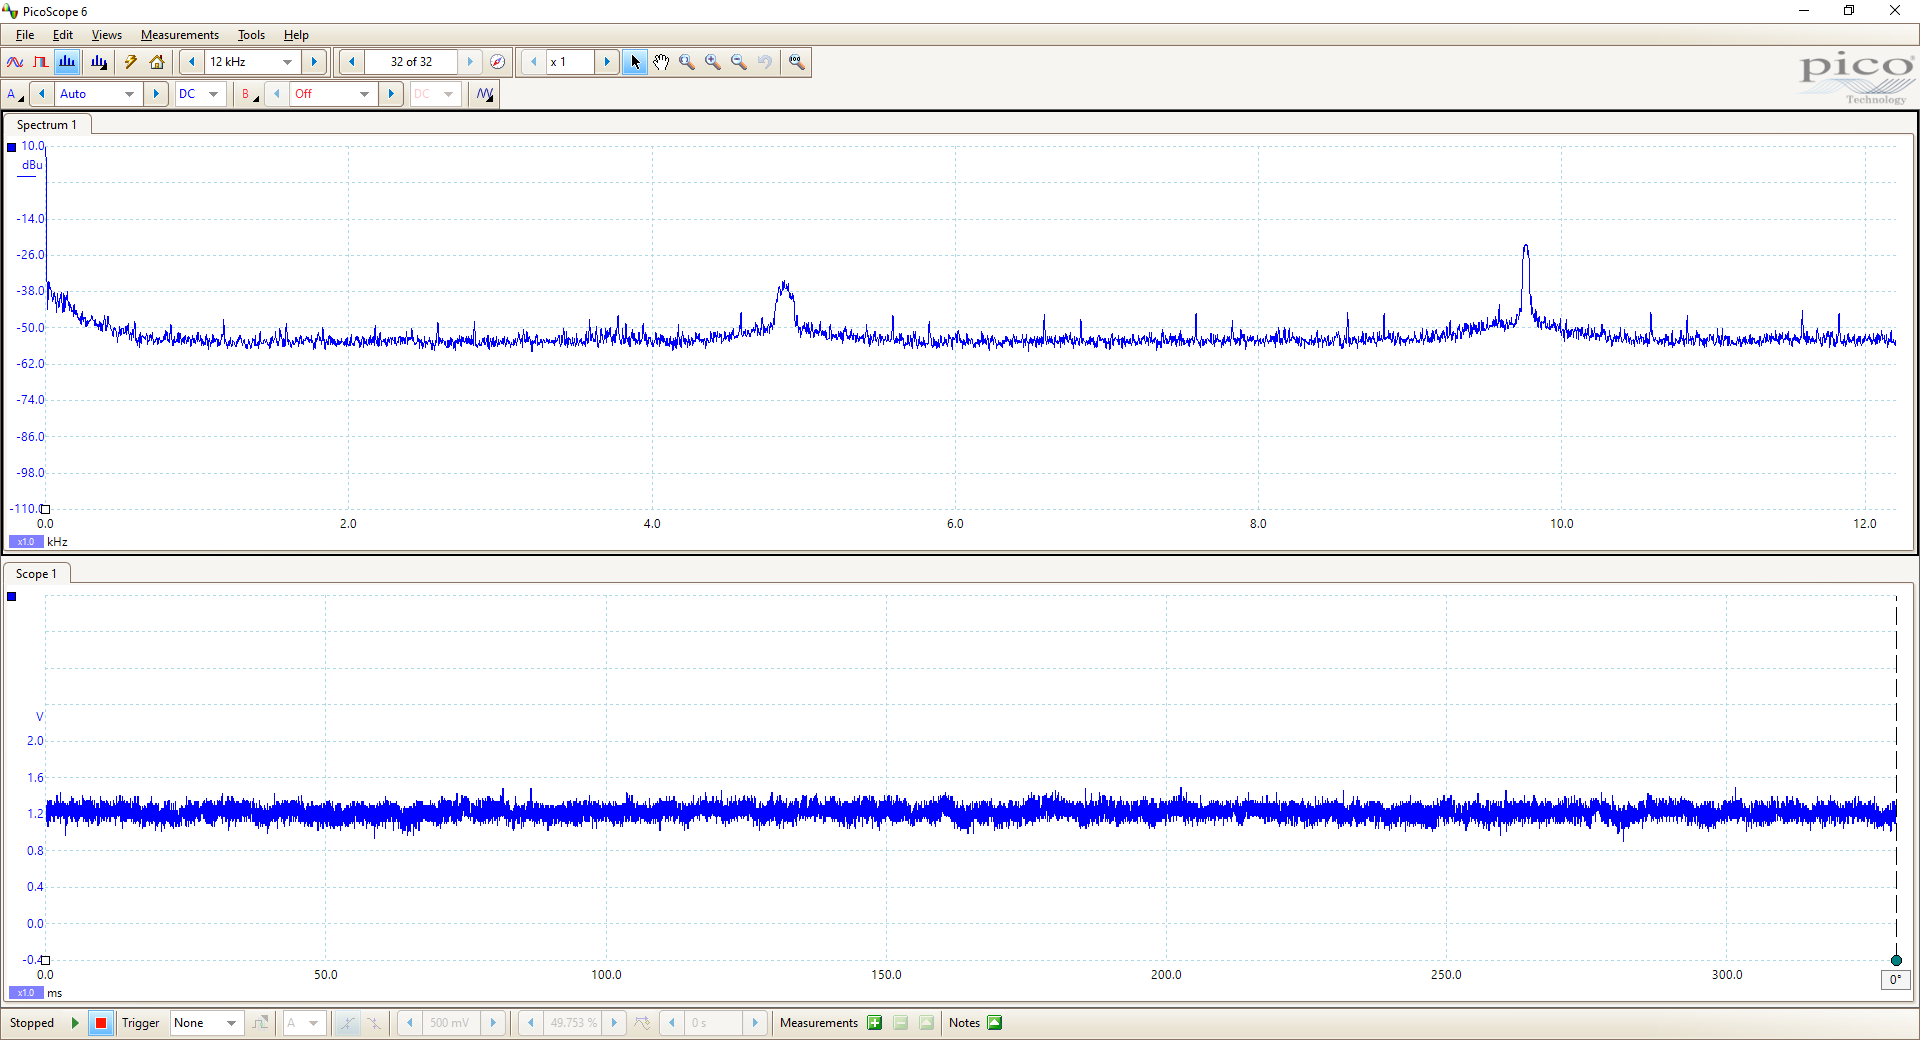Select the Spectrum Mode icon

point(67,62)
